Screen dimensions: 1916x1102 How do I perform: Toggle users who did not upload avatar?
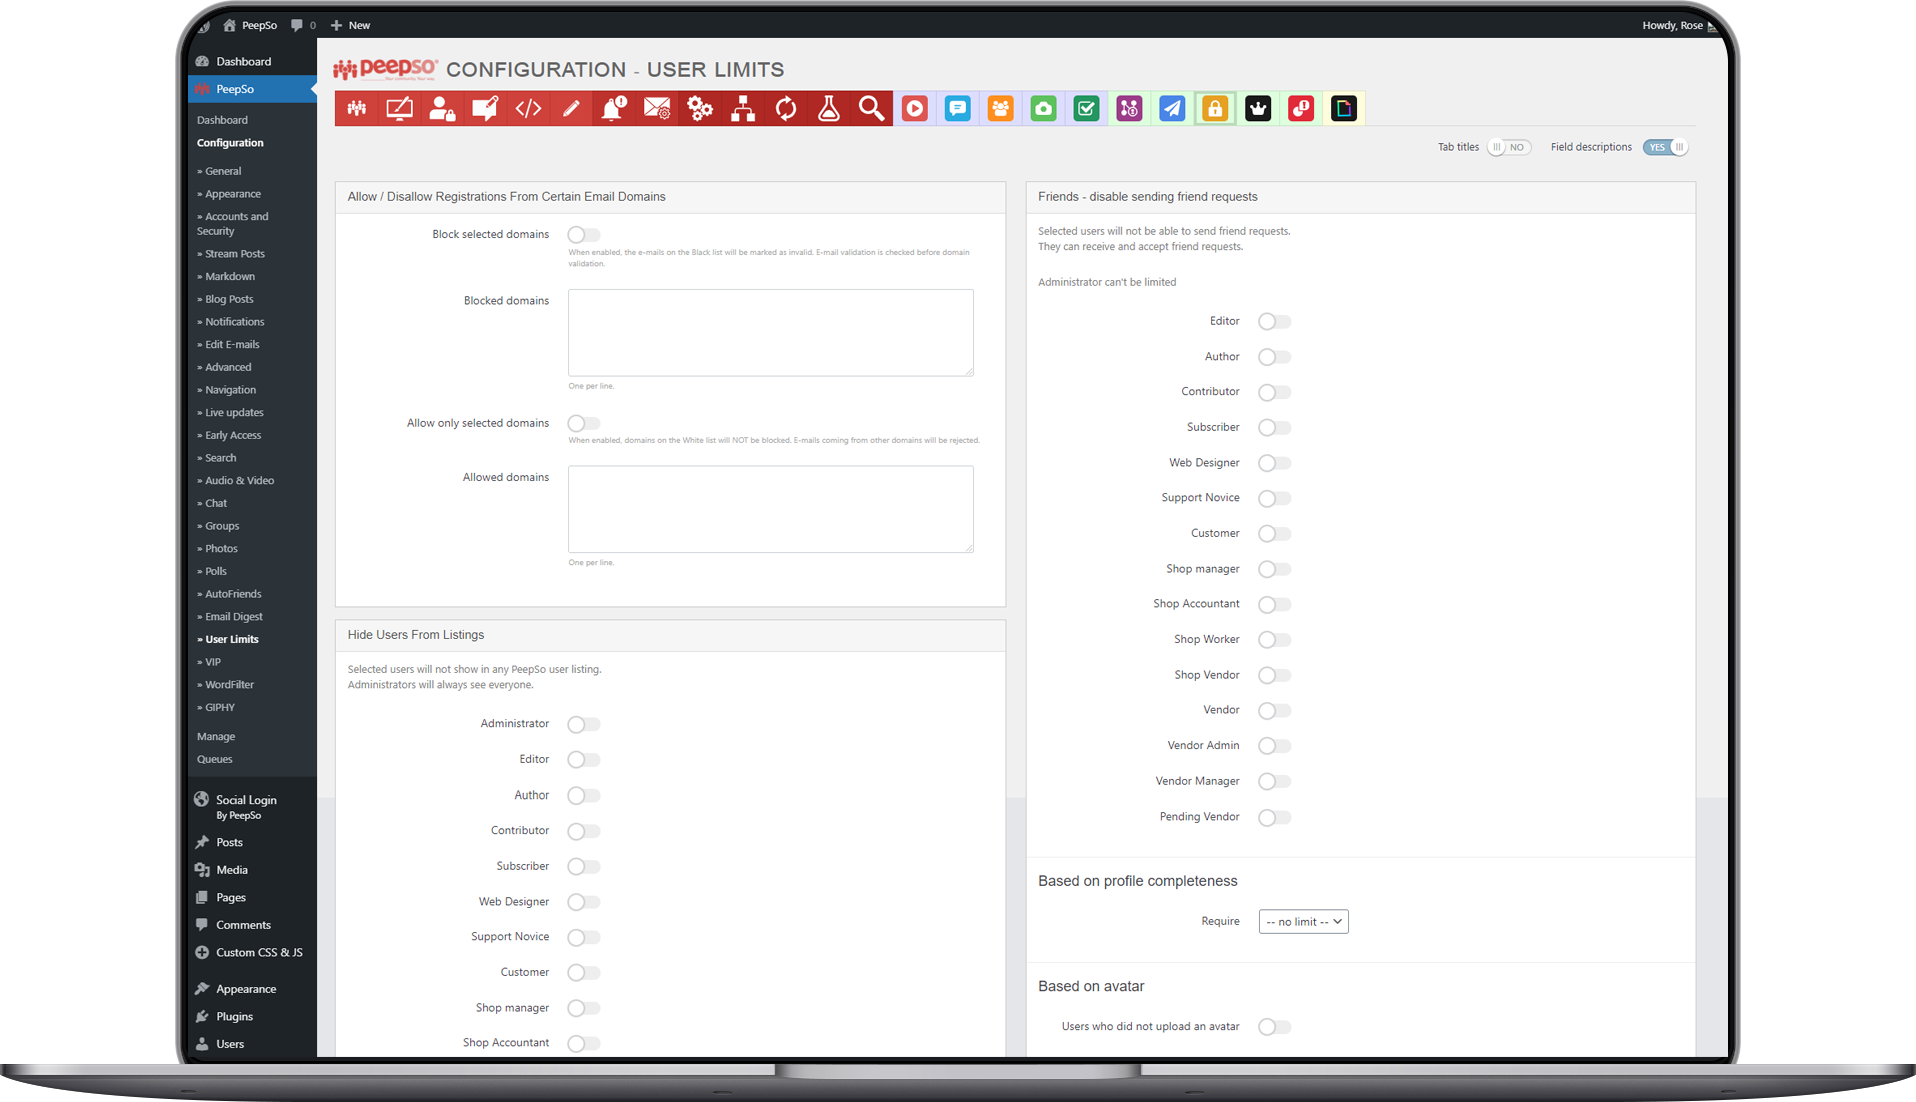[1274, 1027]
